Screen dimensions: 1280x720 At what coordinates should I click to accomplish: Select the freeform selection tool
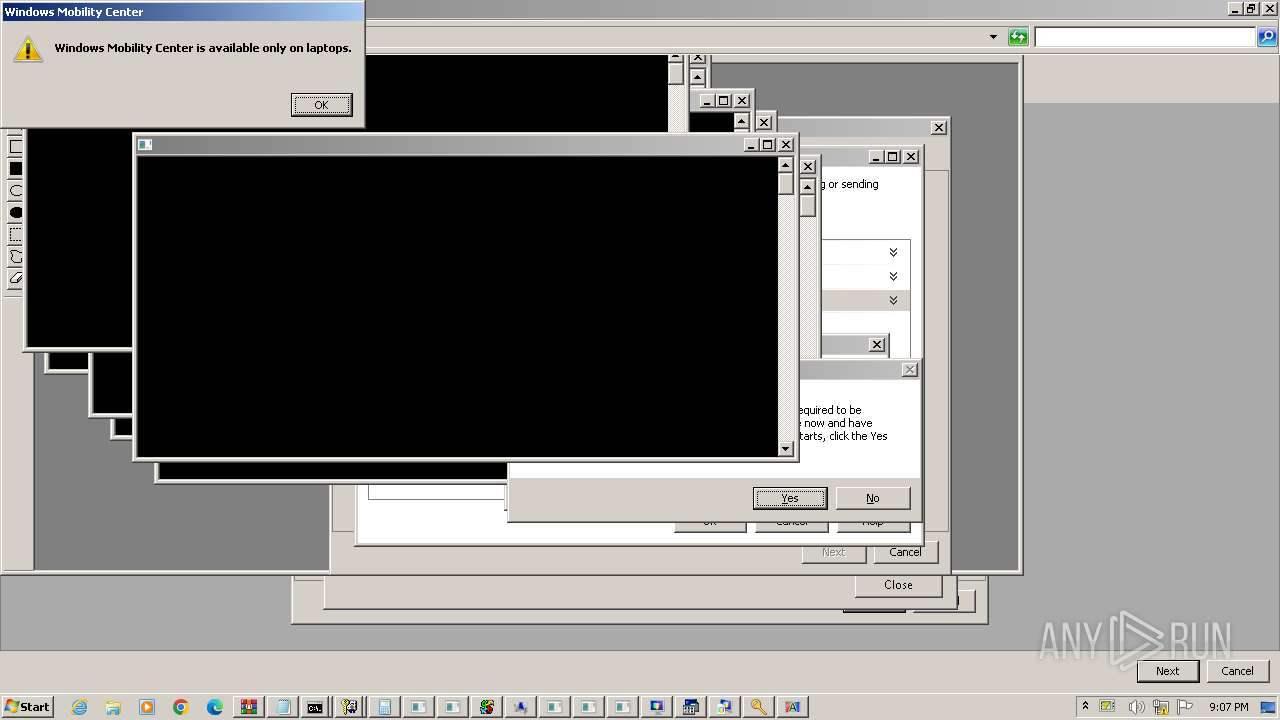click(16, 257)
